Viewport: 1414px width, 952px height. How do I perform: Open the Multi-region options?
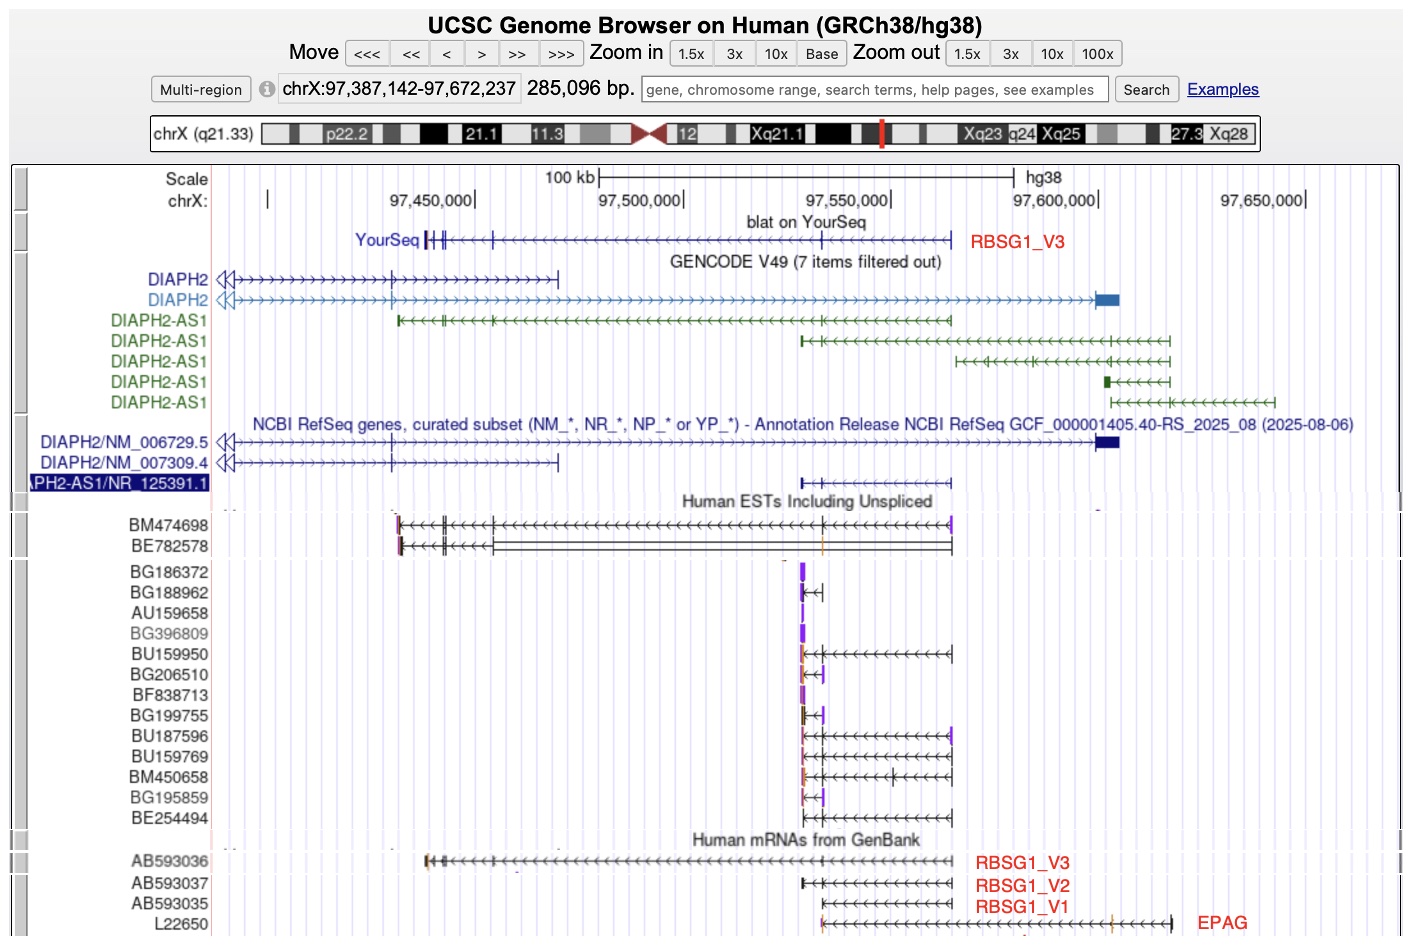tap(201, 89)
